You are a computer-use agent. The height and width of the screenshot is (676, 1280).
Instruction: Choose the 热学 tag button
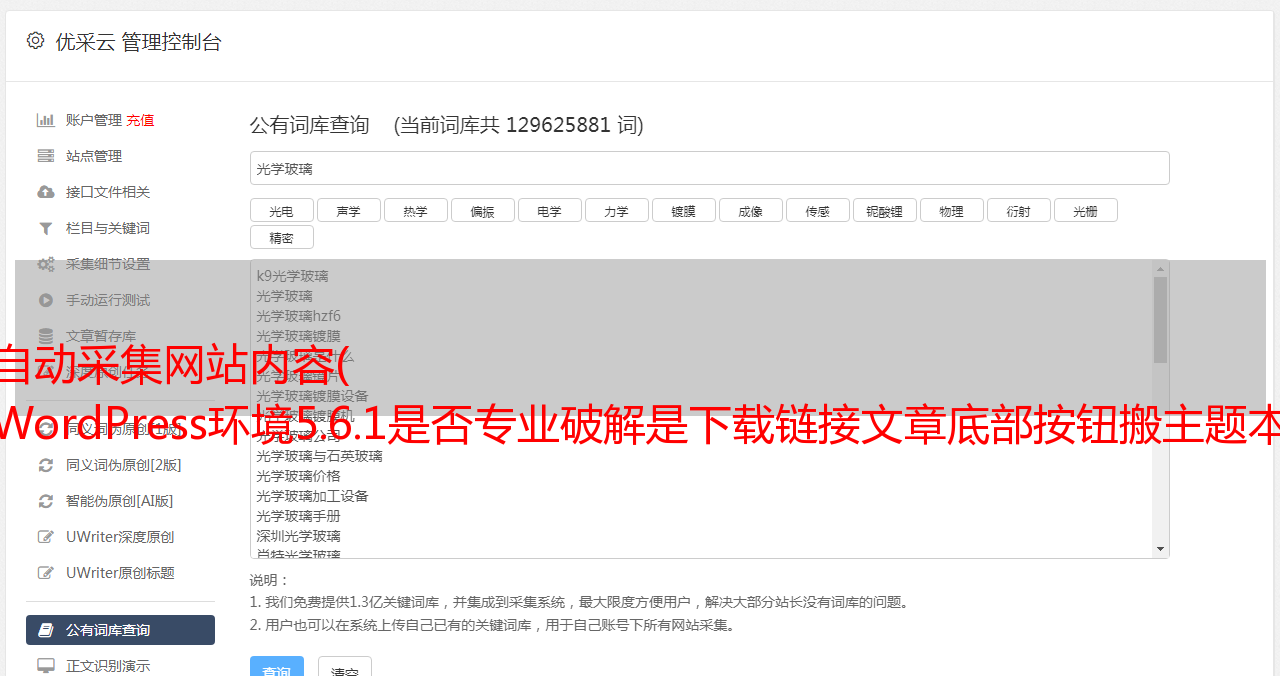coord(415,210)
